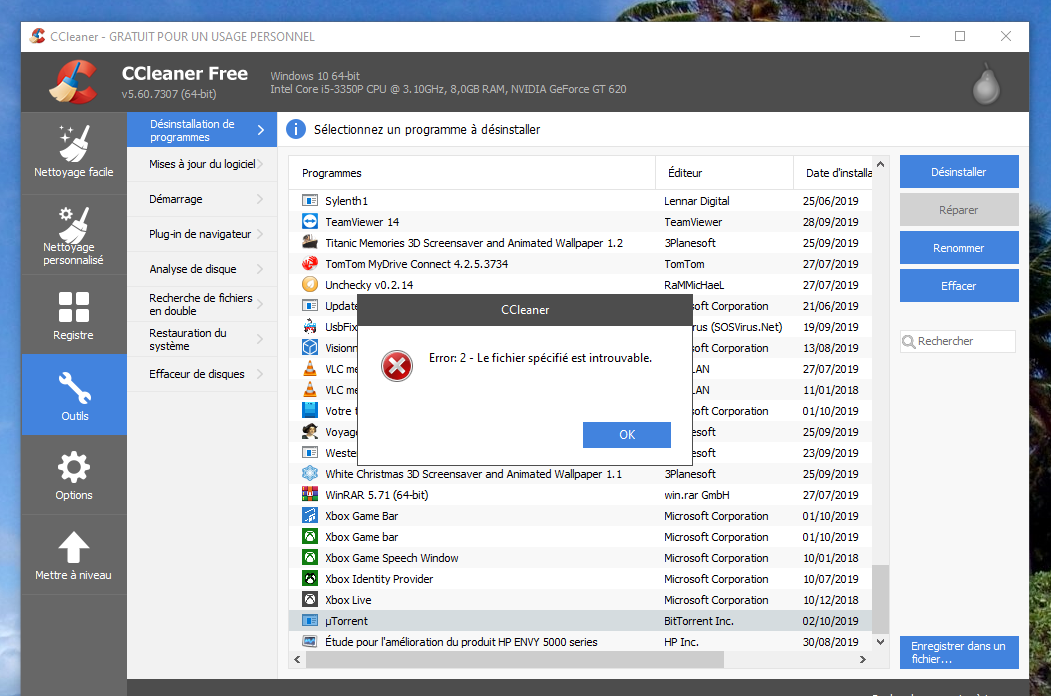Select the Xbox Game Speech Window icon
Image resolution: width=1051 pixels, height=696 pixels.
pos(310,558)
